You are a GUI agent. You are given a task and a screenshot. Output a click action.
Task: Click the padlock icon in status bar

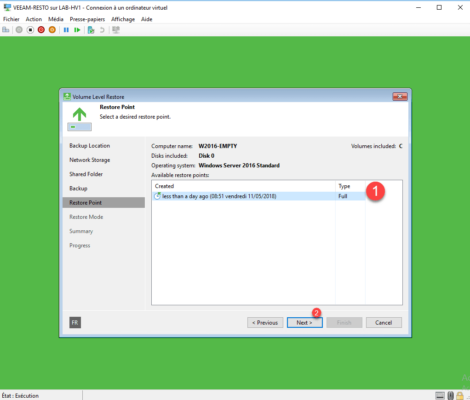coord(460,396)
